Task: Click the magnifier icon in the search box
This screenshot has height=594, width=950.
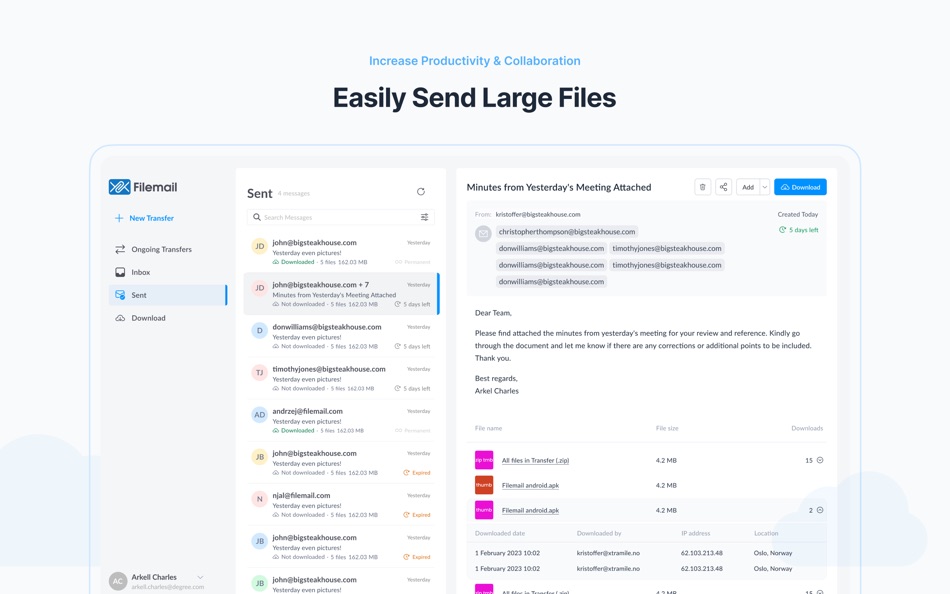Action: click(257, 217)
